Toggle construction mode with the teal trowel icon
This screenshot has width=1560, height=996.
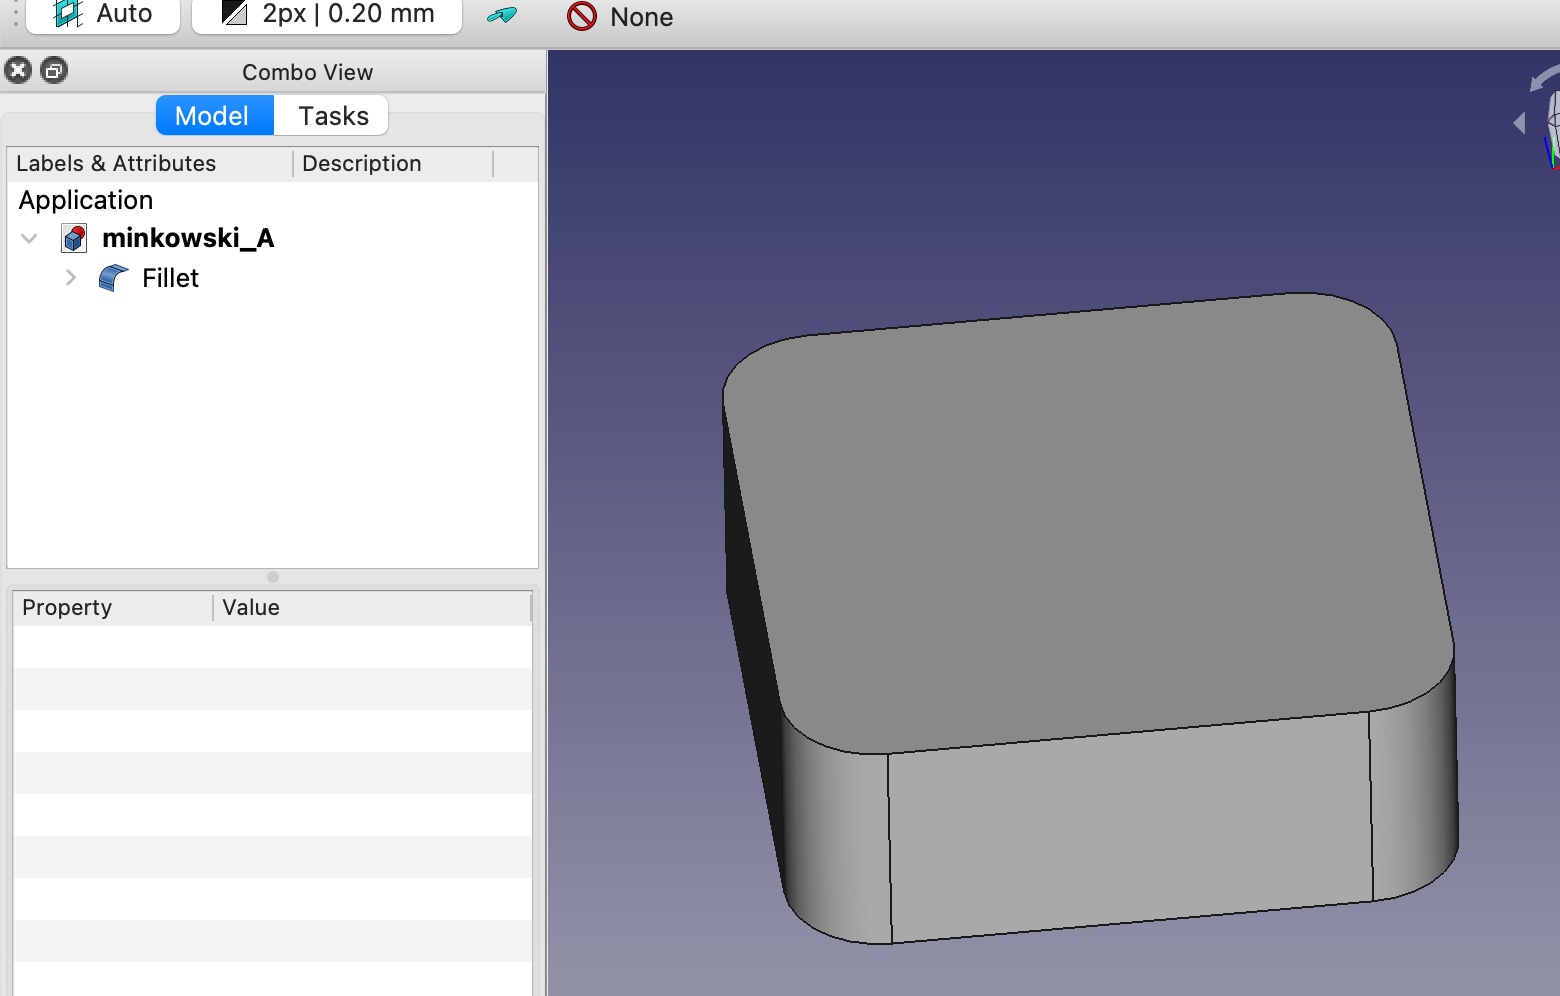(501, 15)
